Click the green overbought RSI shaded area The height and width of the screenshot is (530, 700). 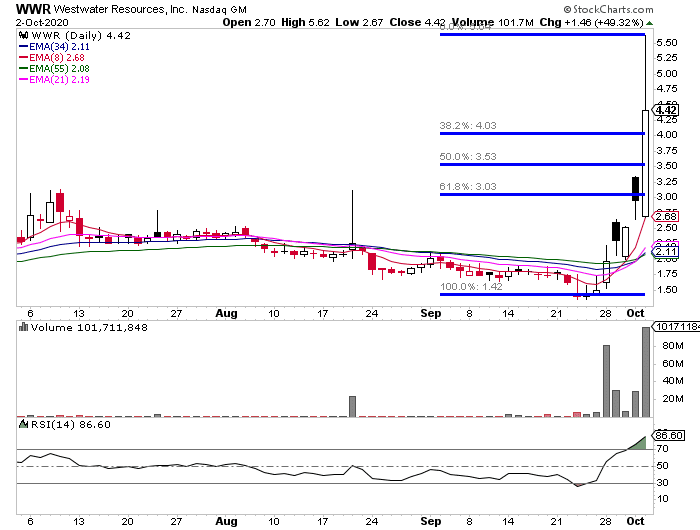tap(640, 445)
